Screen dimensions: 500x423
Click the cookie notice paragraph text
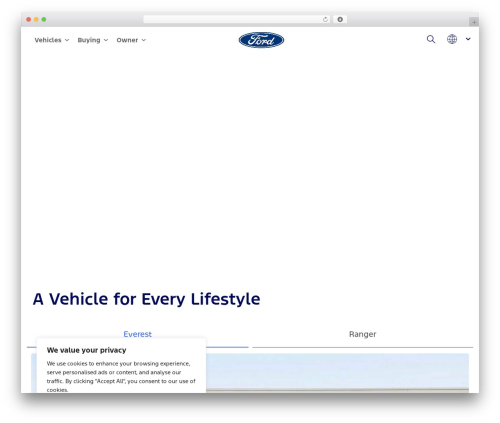coord(121,376)
